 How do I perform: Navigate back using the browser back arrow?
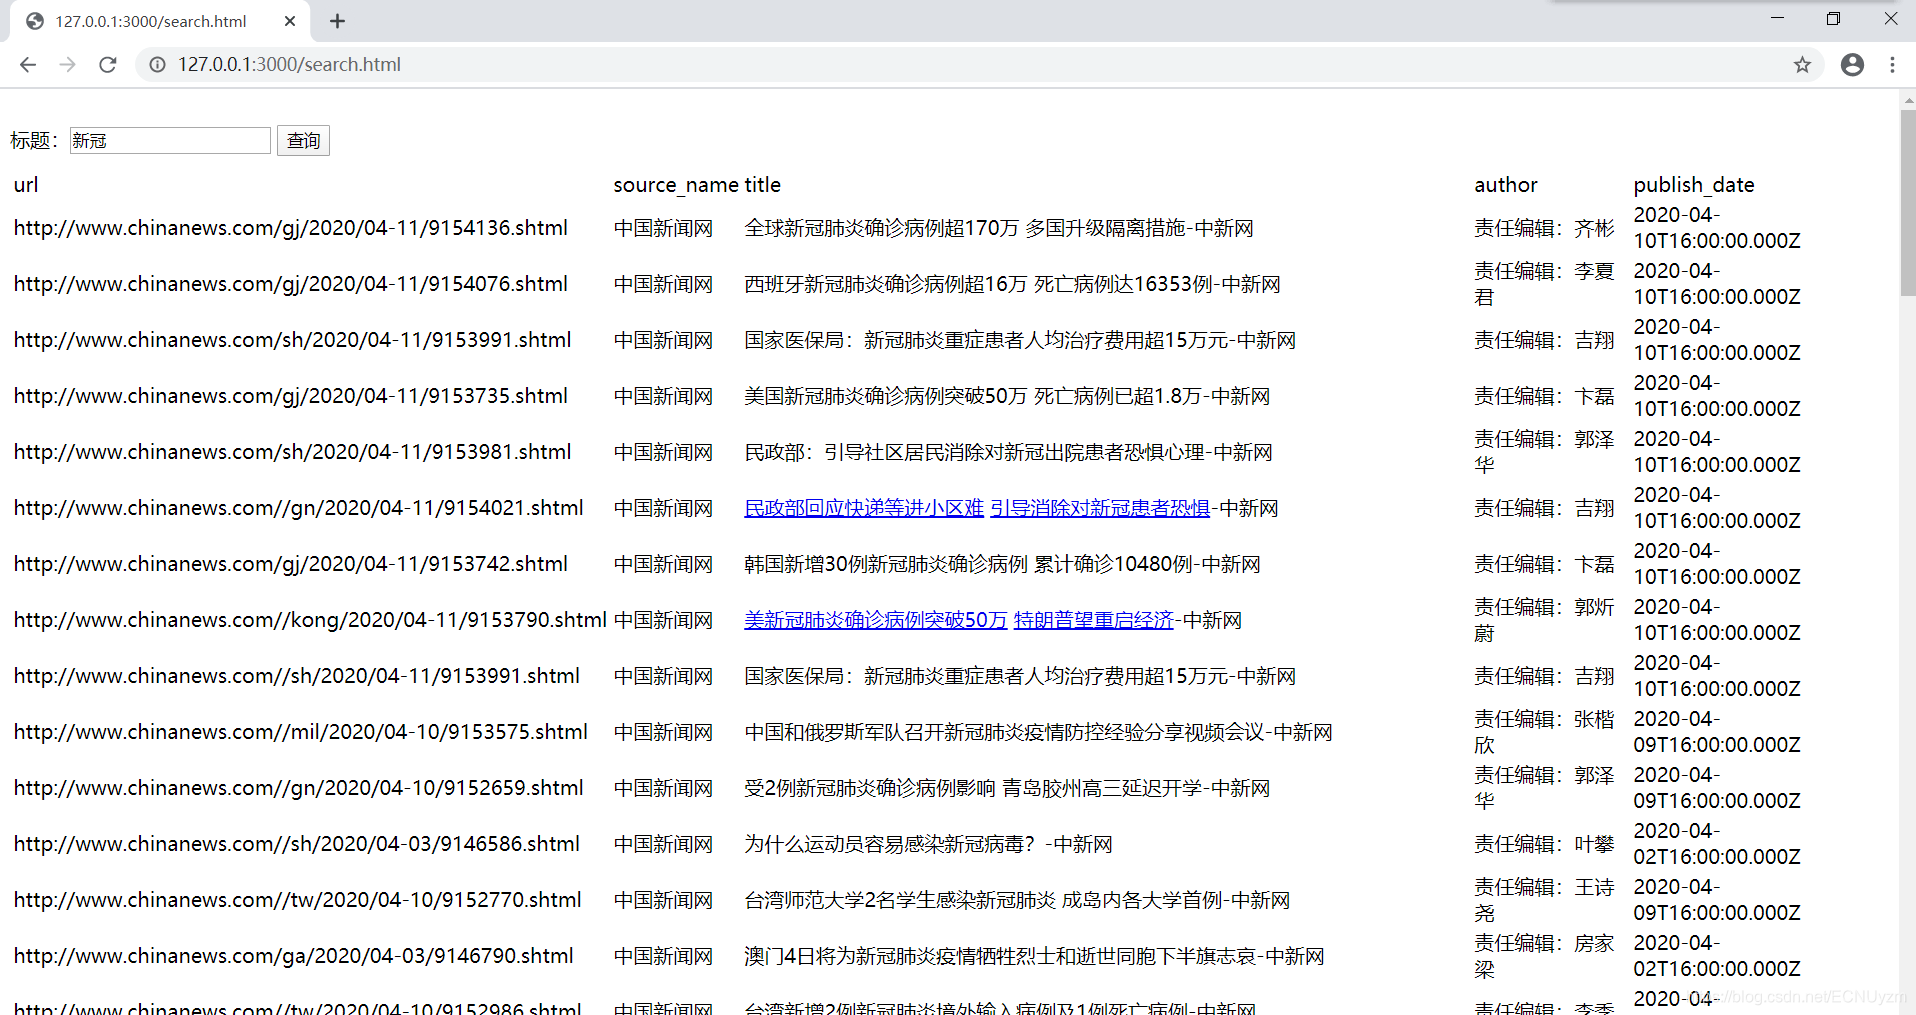(x=27, y=64)
